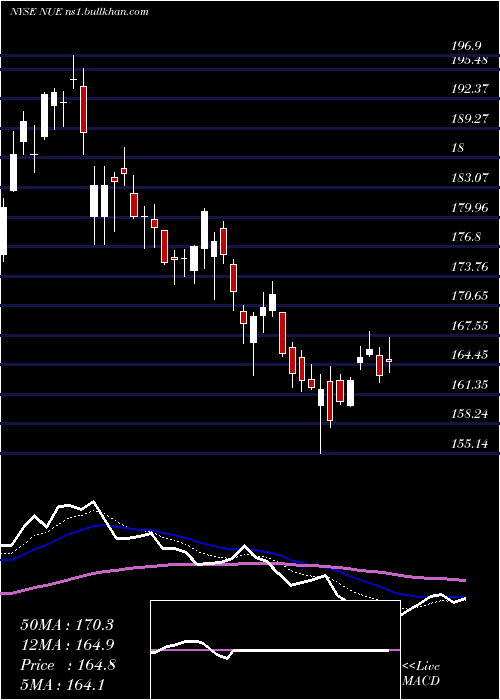The width and height of the screenshot is (500, 700).
Task: Click the 189.27 price level label
Action: (470, 120)
